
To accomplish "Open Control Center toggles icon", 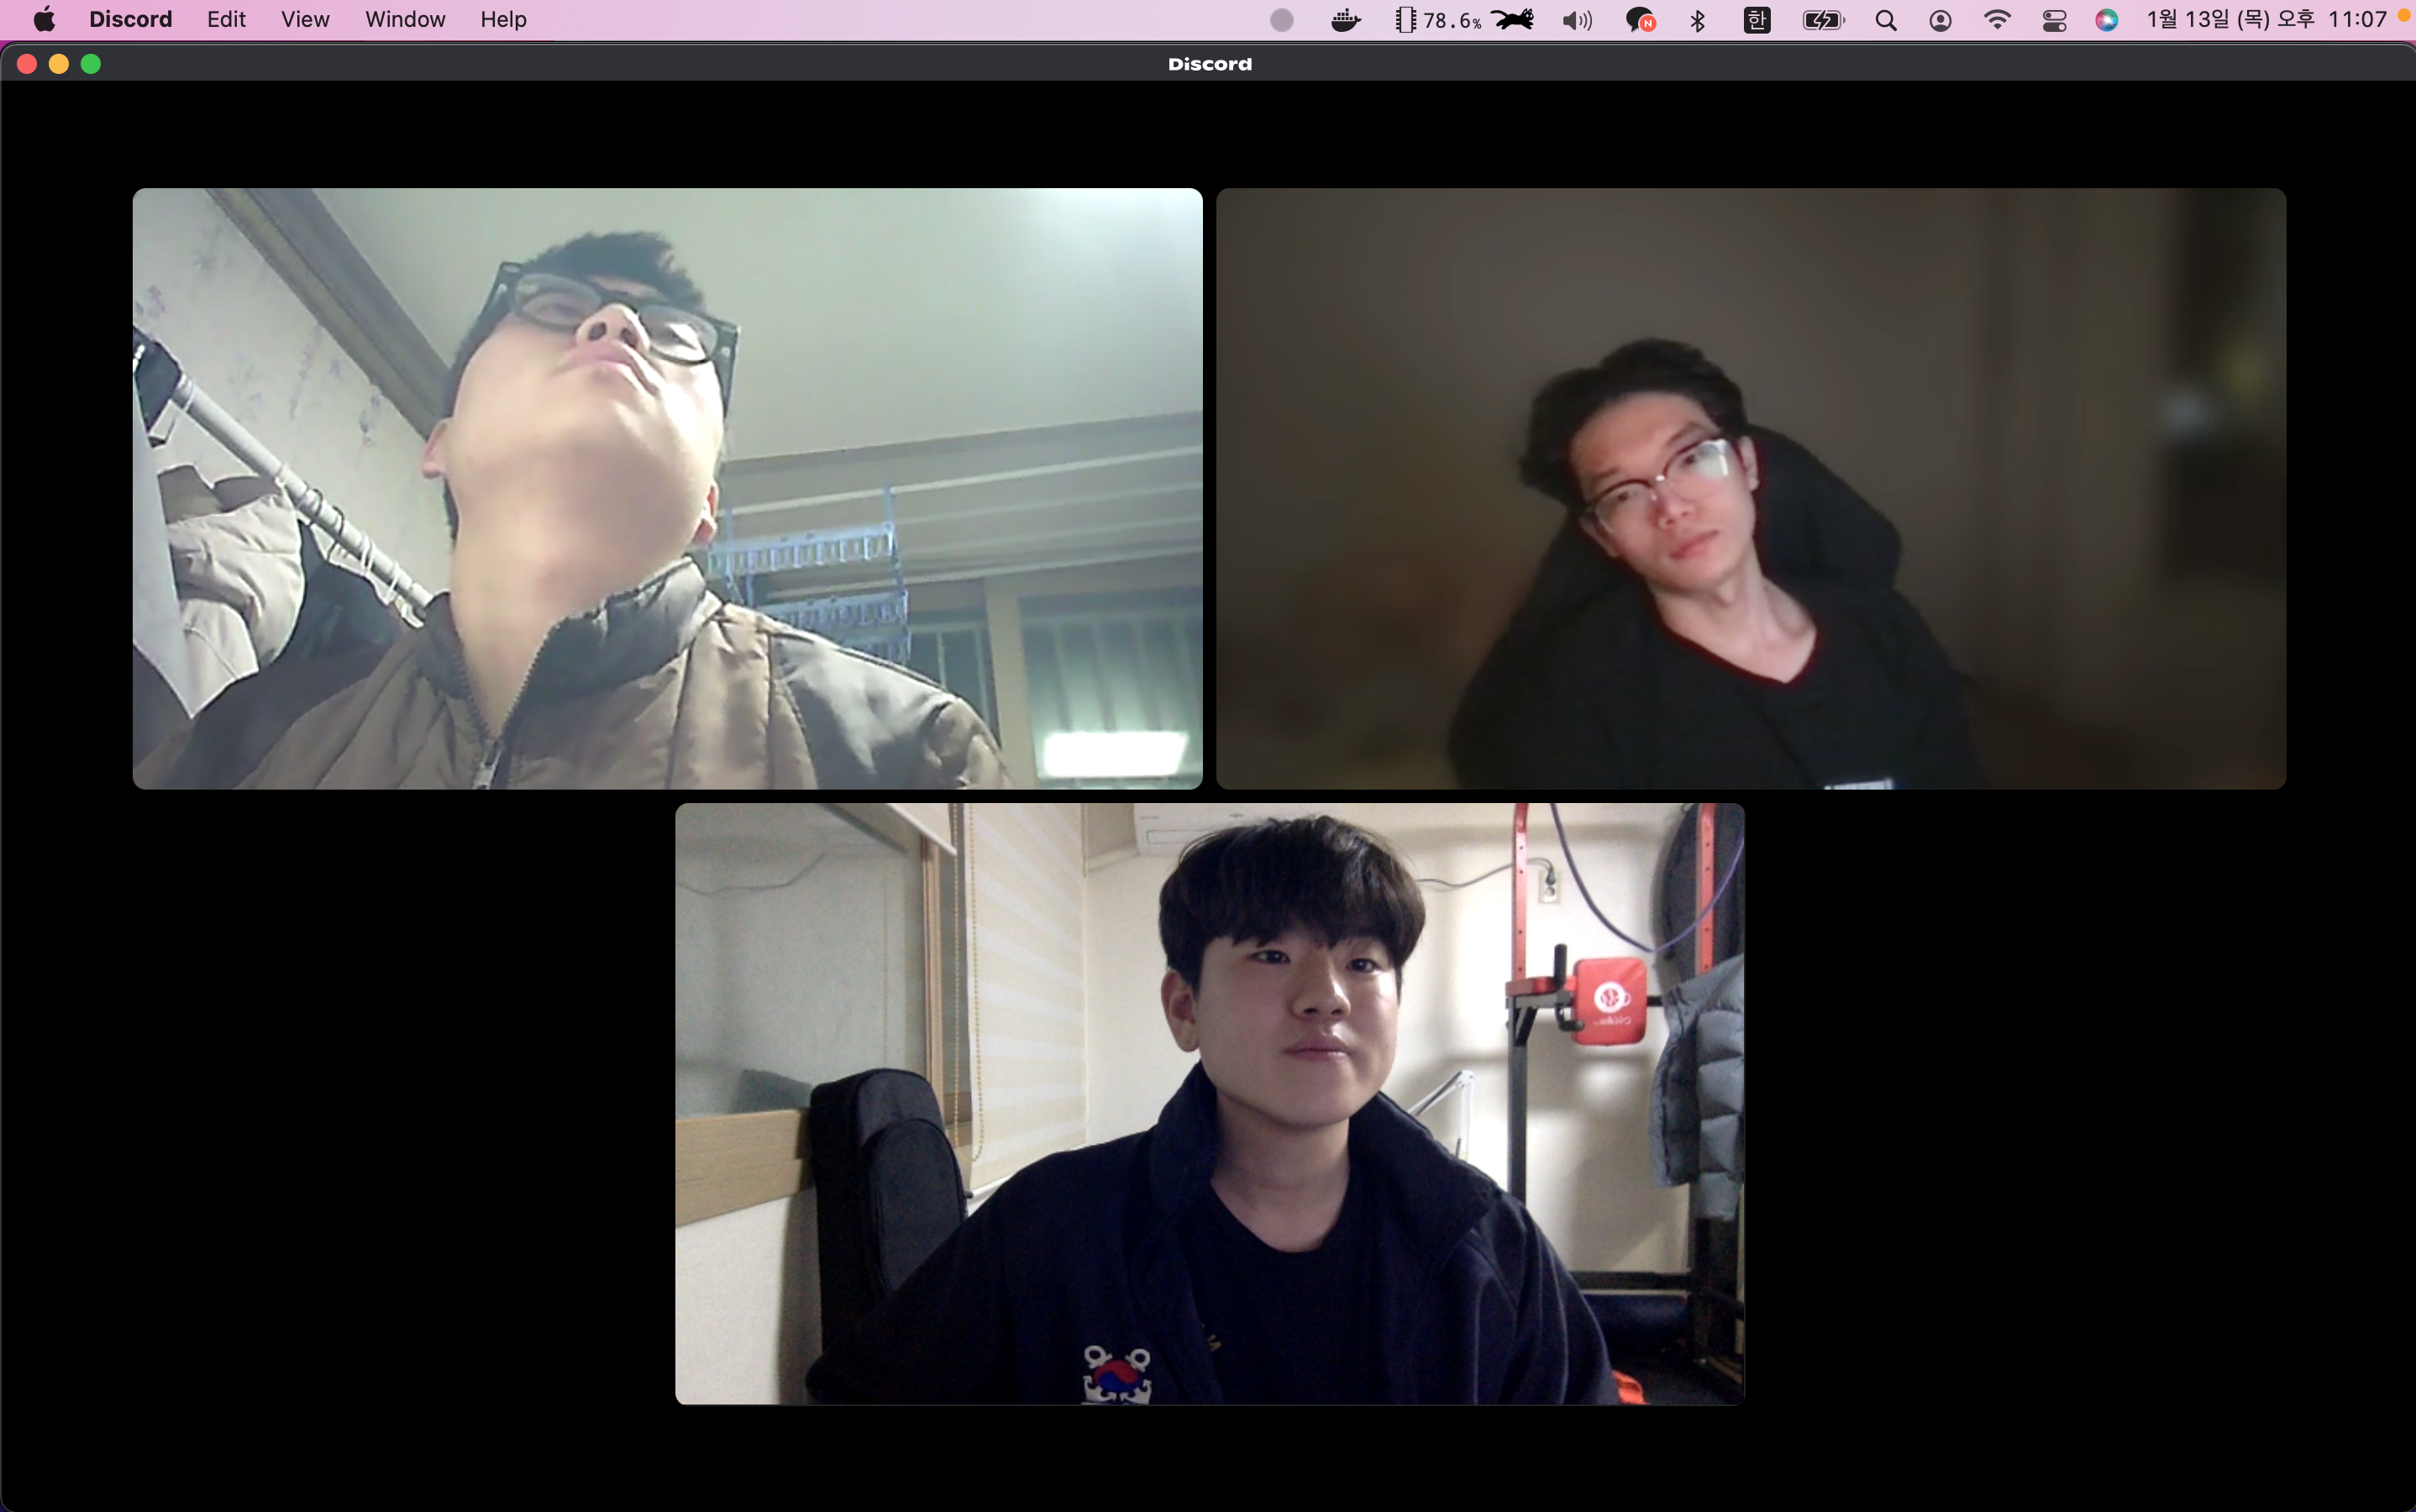I will tap(2054, 20).
